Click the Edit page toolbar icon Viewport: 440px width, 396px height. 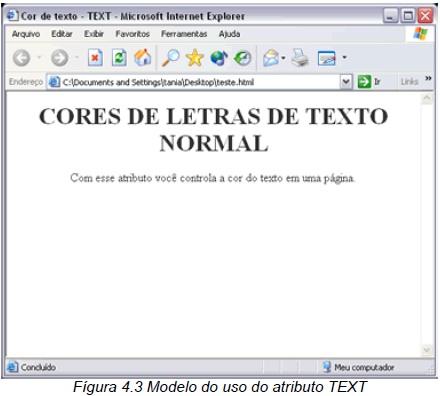click(x=327, y=58)
